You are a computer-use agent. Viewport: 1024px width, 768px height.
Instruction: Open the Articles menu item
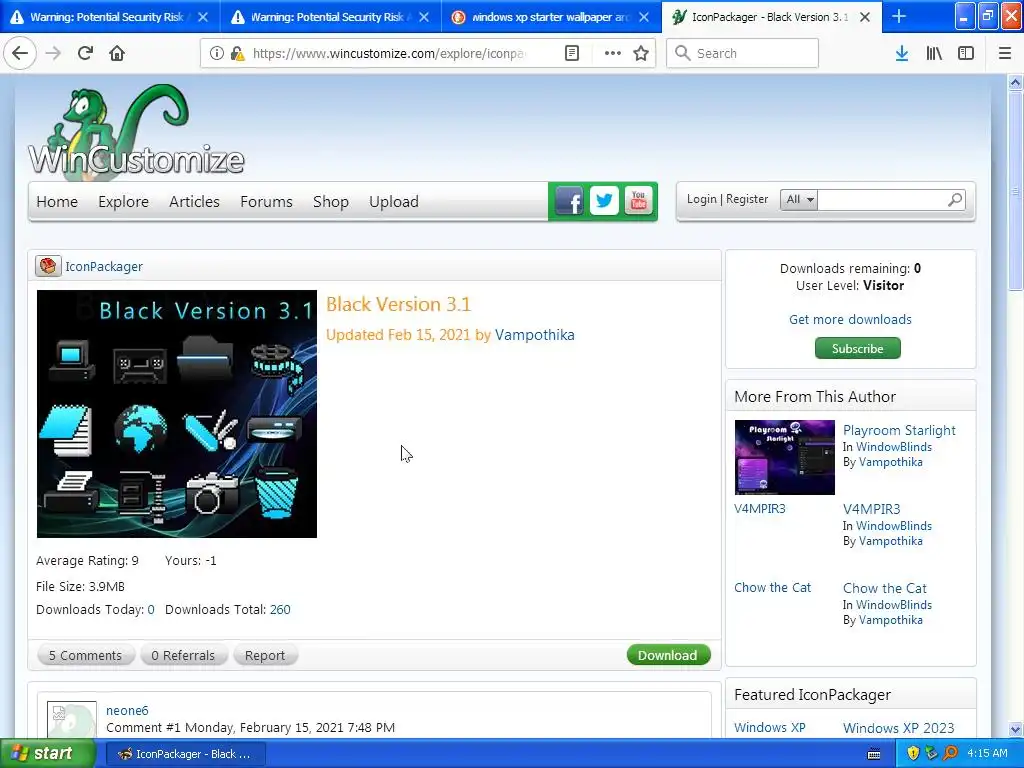[194, 202]
